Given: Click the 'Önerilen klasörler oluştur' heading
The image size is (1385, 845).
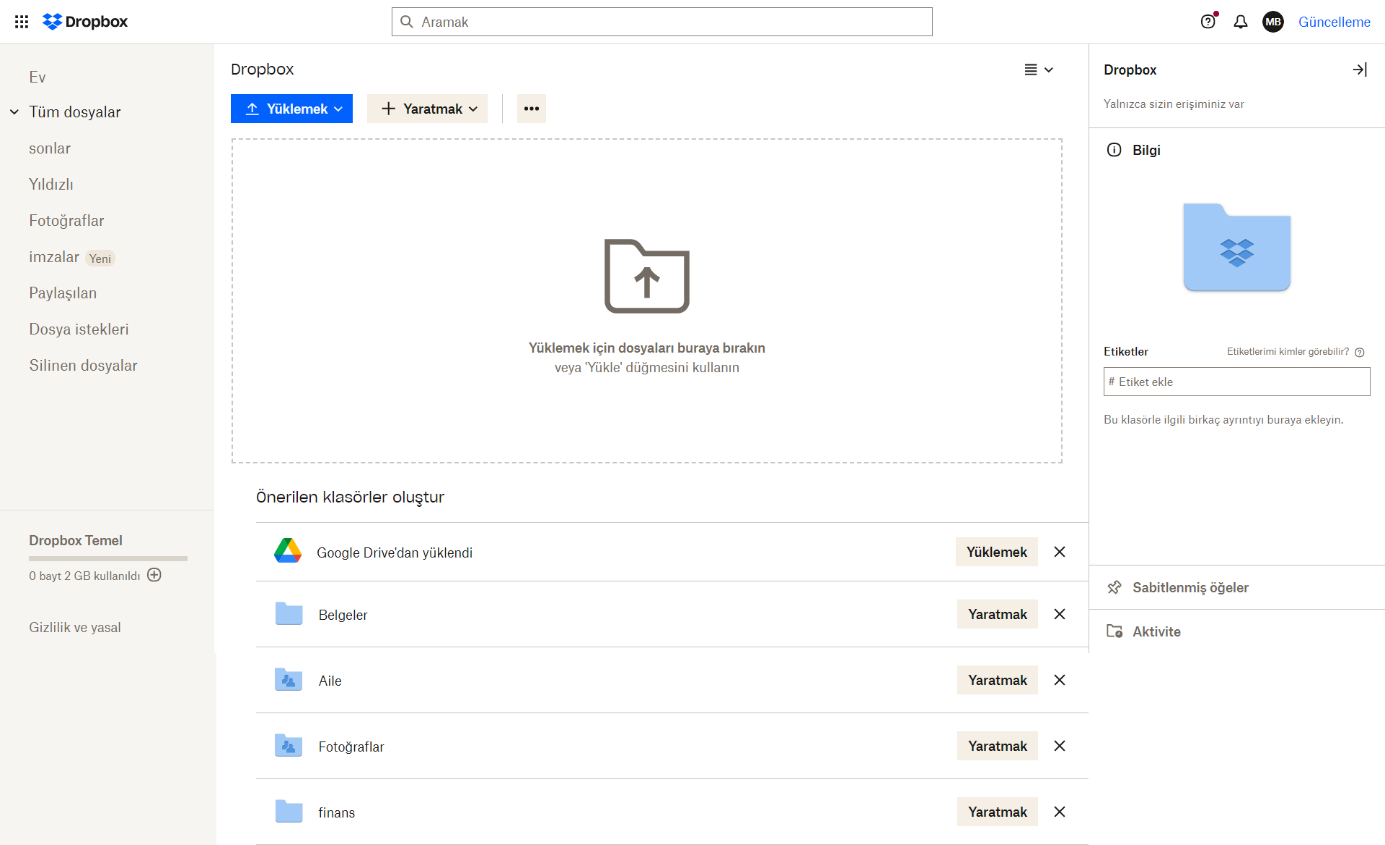Looking at the screenshot, I should tap(350, 497).
